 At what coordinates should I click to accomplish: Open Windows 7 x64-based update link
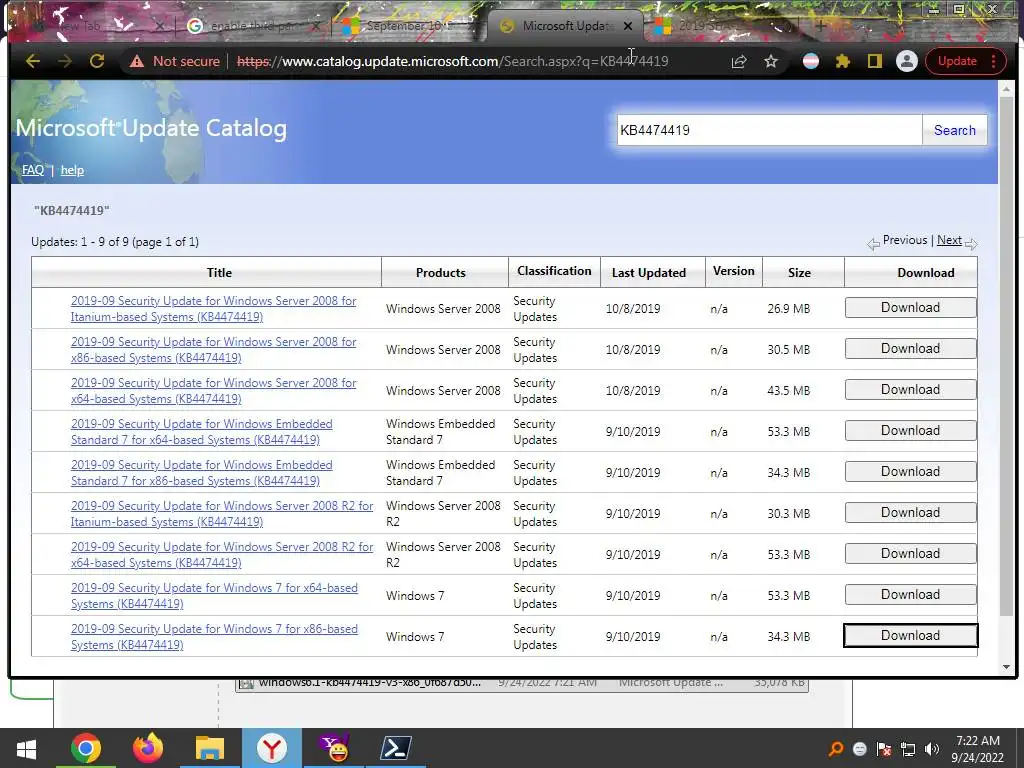[214, 596]
